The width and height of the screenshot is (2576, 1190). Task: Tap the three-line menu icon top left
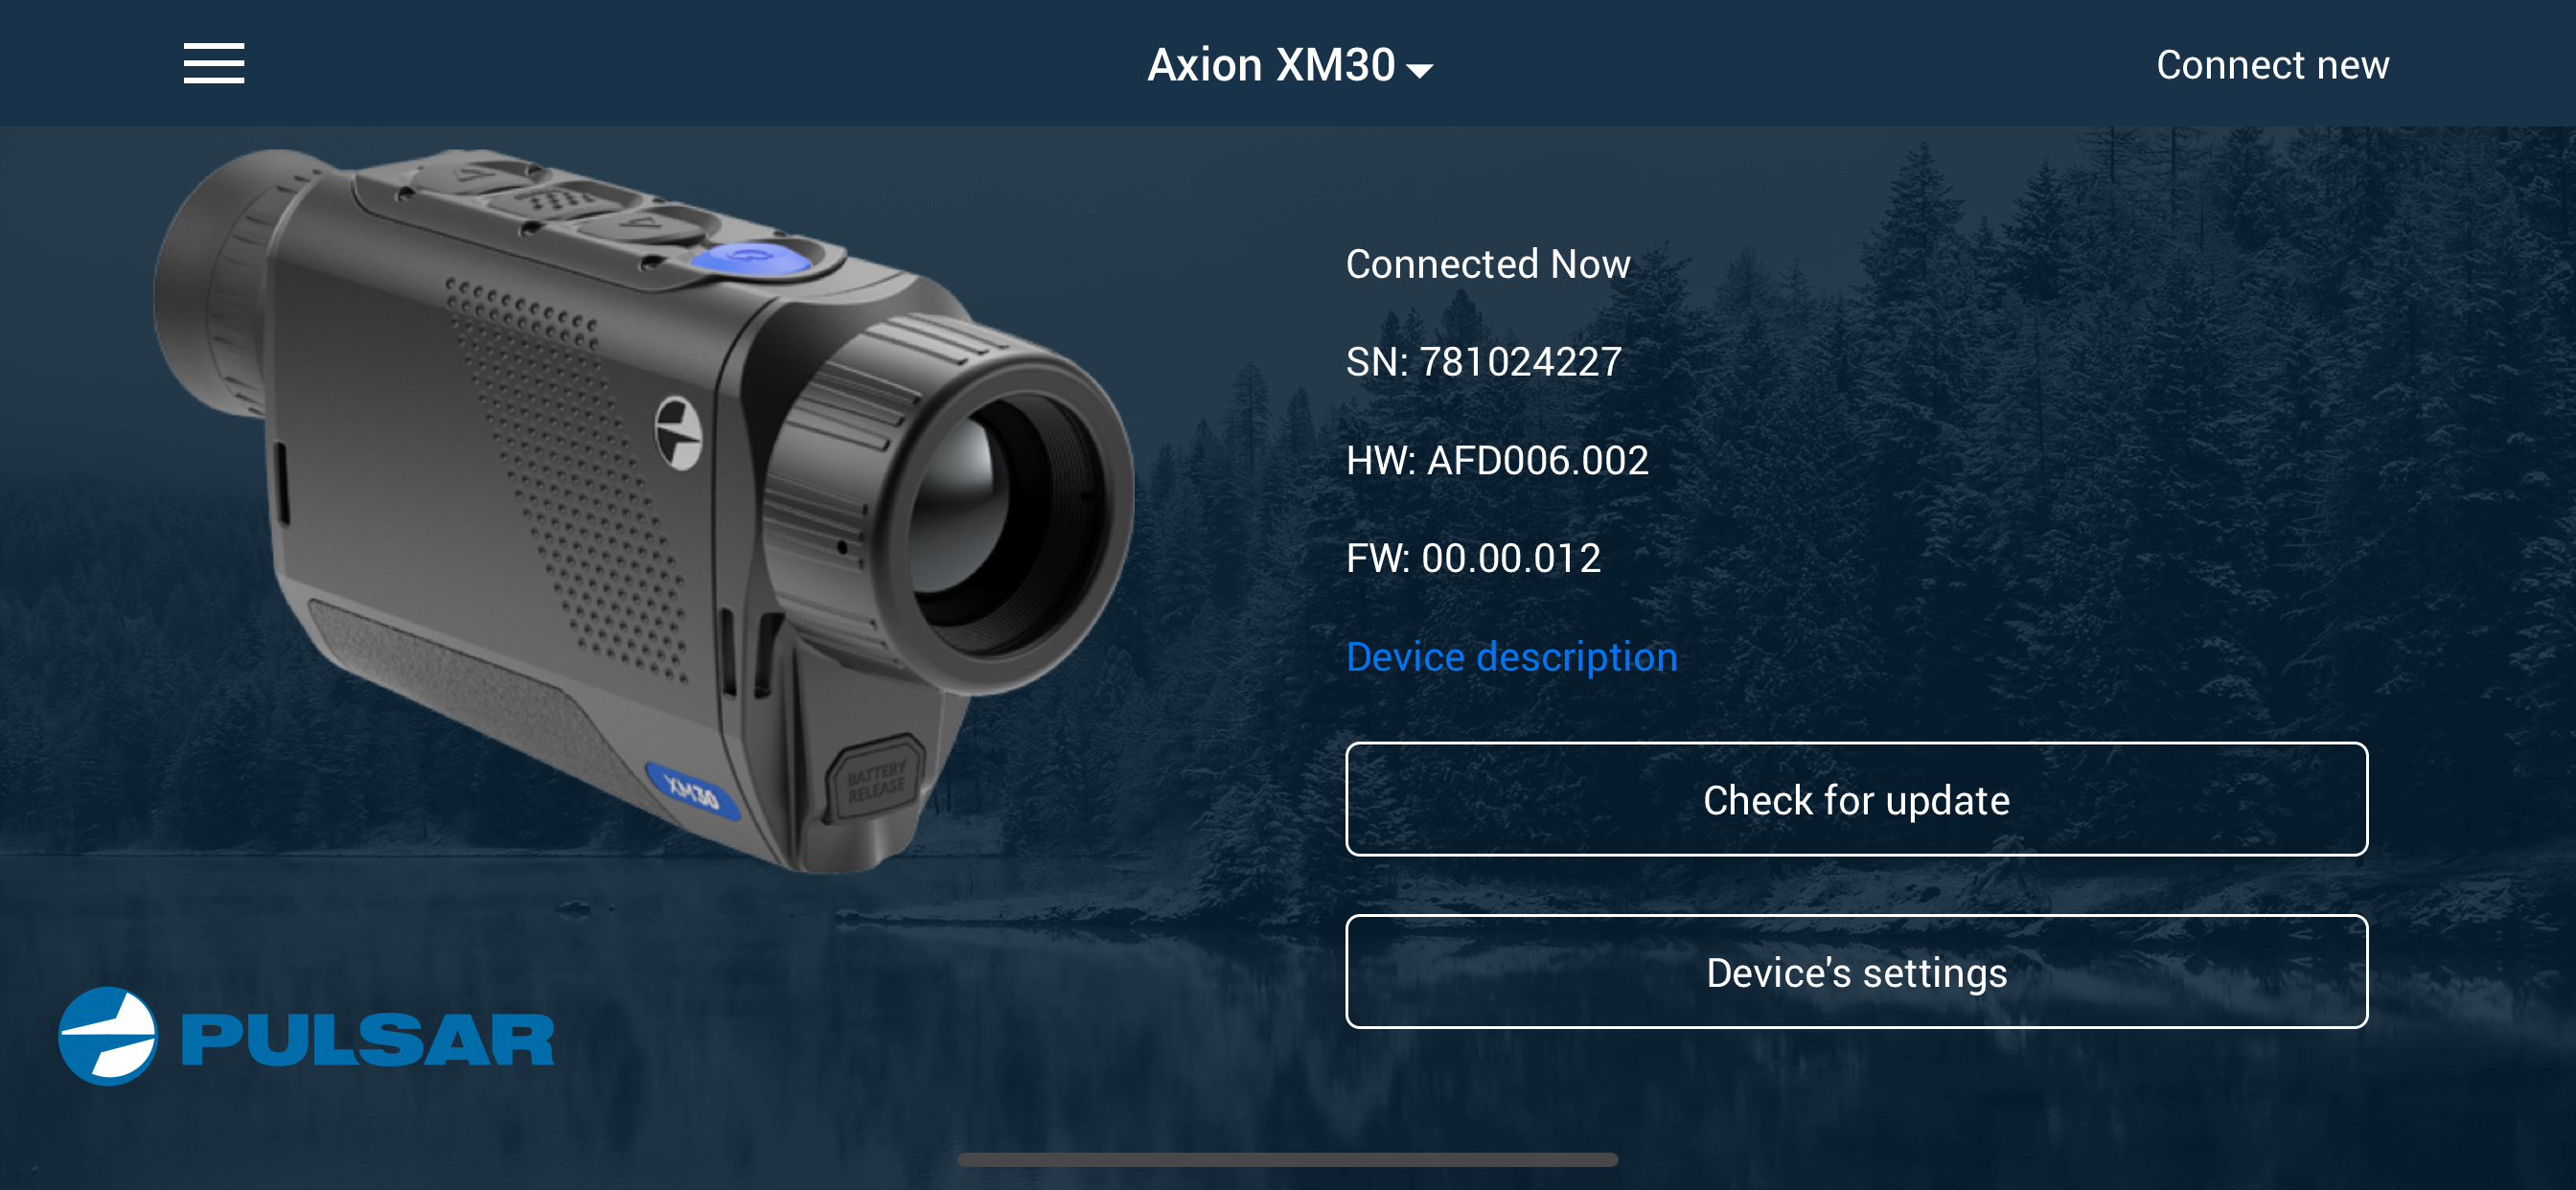coord(213,63)
